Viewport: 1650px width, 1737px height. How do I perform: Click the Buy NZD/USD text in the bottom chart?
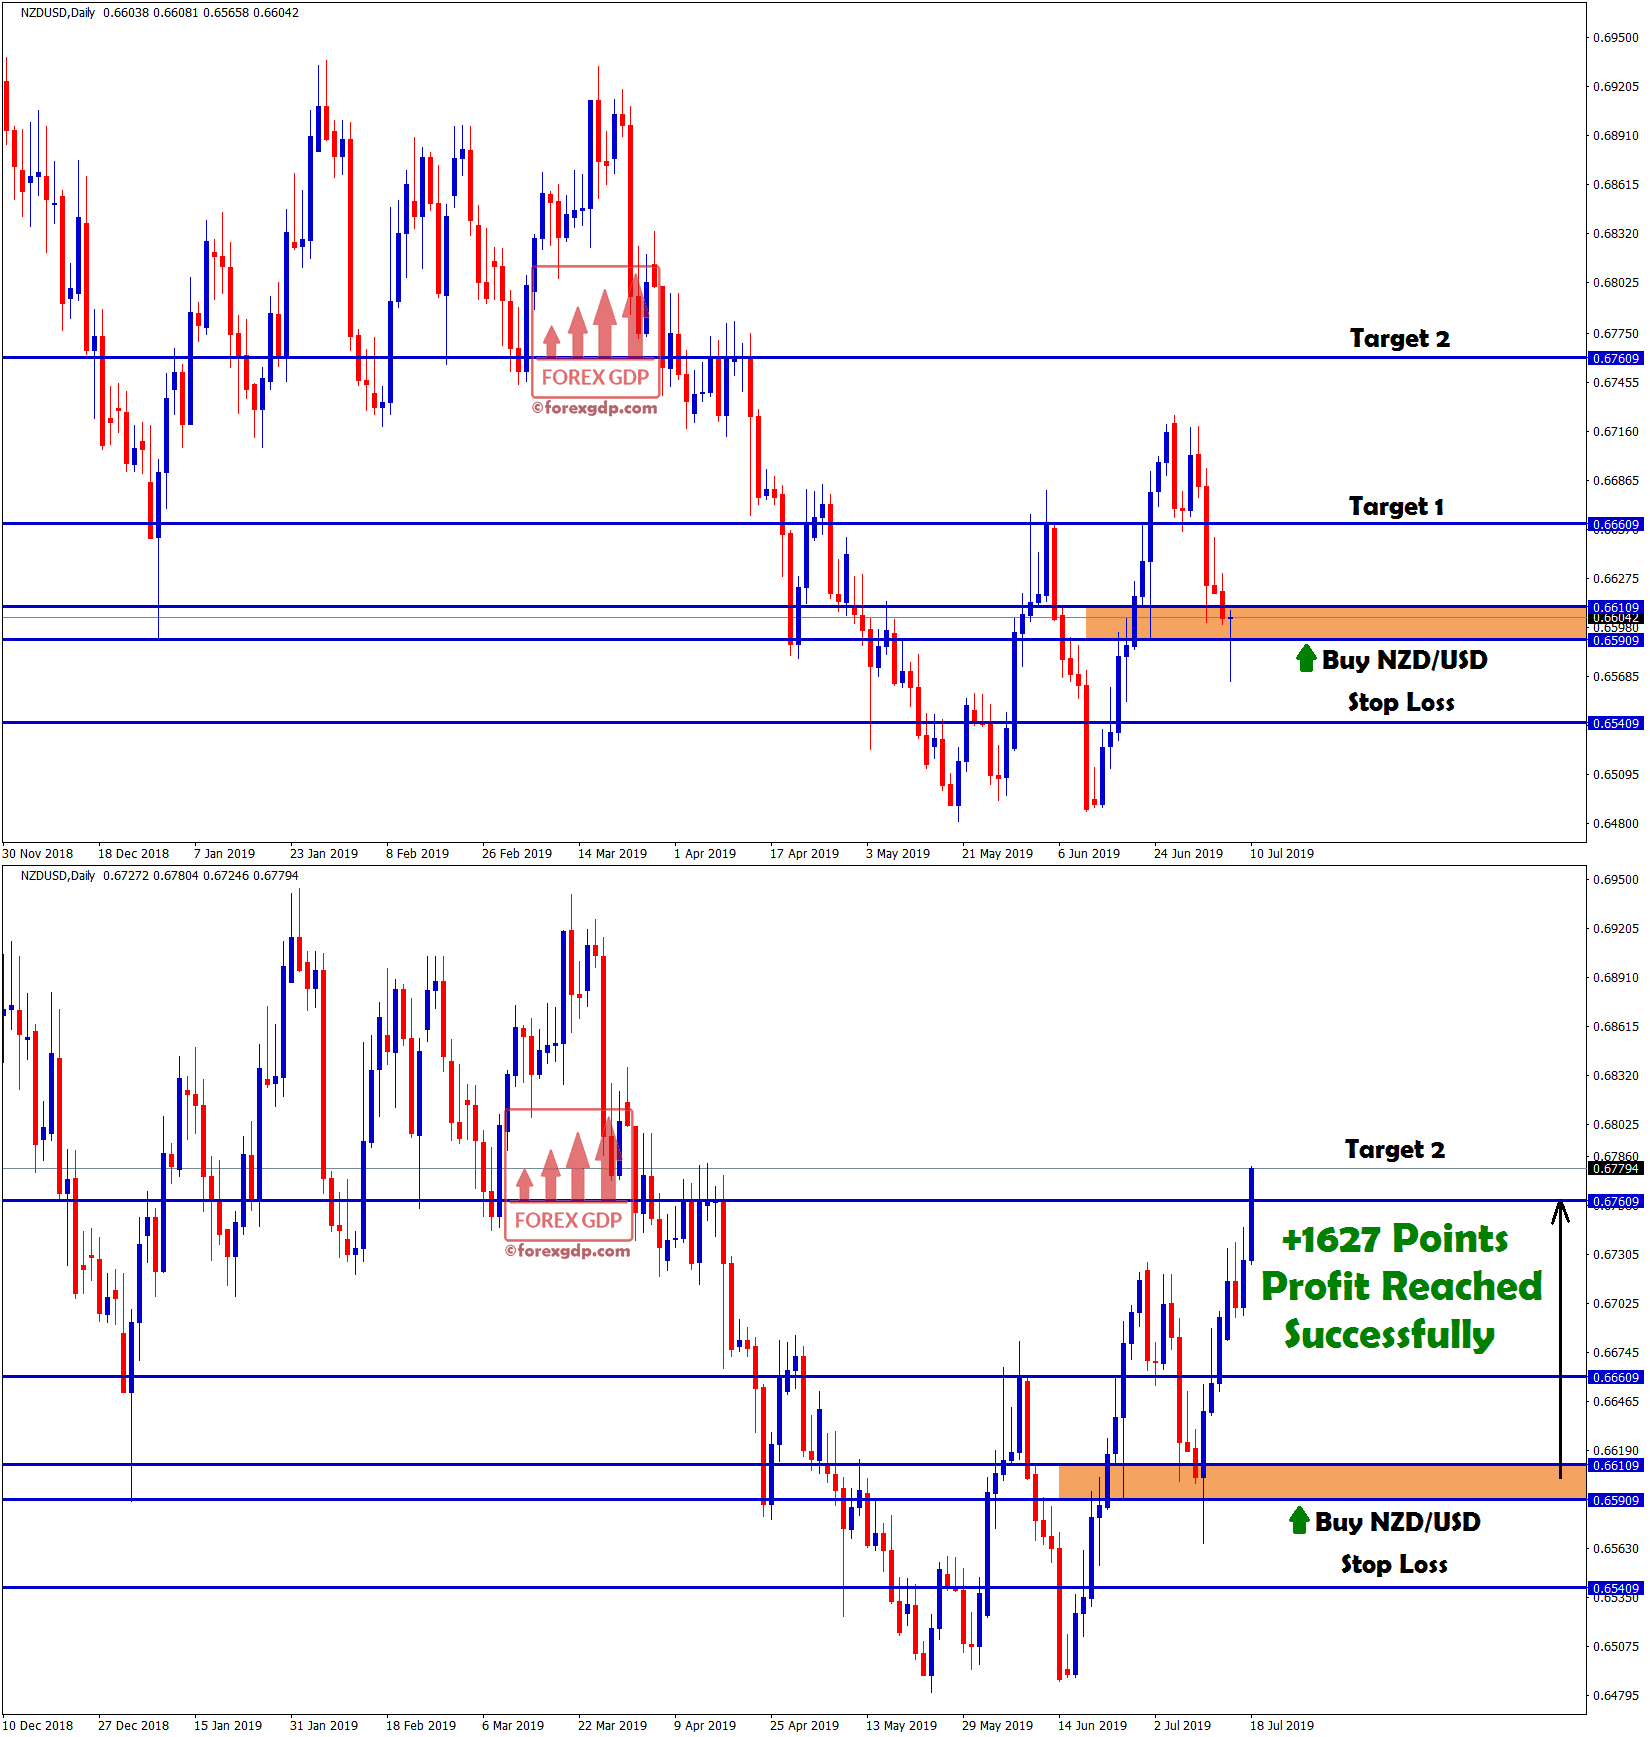(x=1397, y=1522)
